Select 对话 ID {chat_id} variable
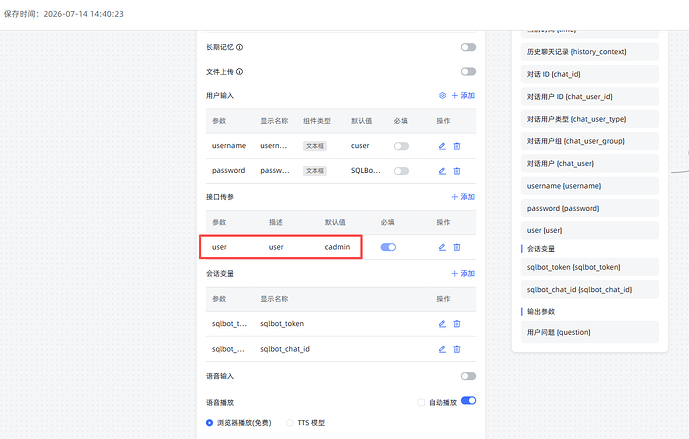Screen dimensions: 689x439 click(590, 74)
